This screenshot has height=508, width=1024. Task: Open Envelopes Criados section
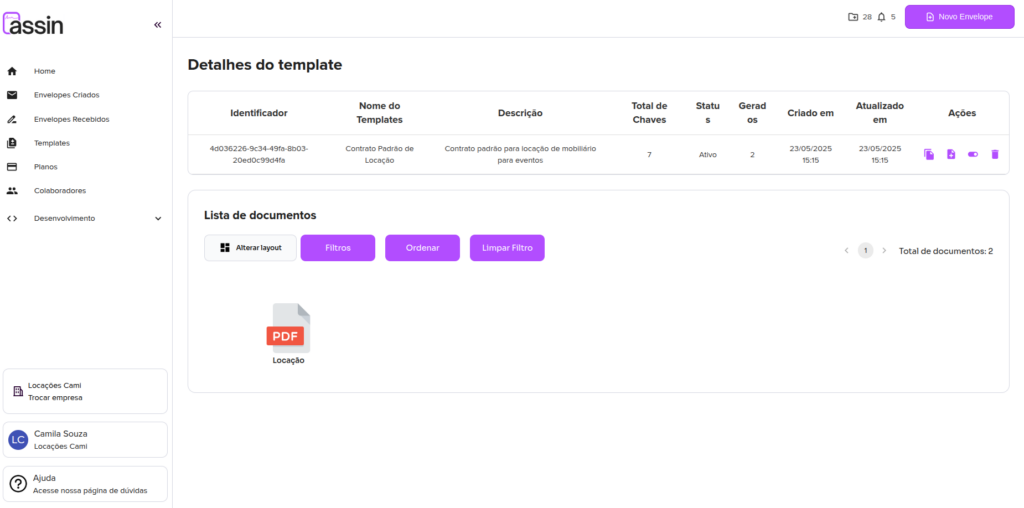pyautogui.click(x=67, y=95)
